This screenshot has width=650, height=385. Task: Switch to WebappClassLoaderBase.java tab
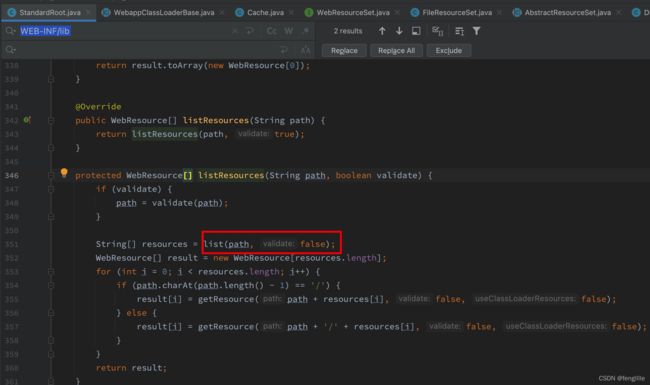164,12
